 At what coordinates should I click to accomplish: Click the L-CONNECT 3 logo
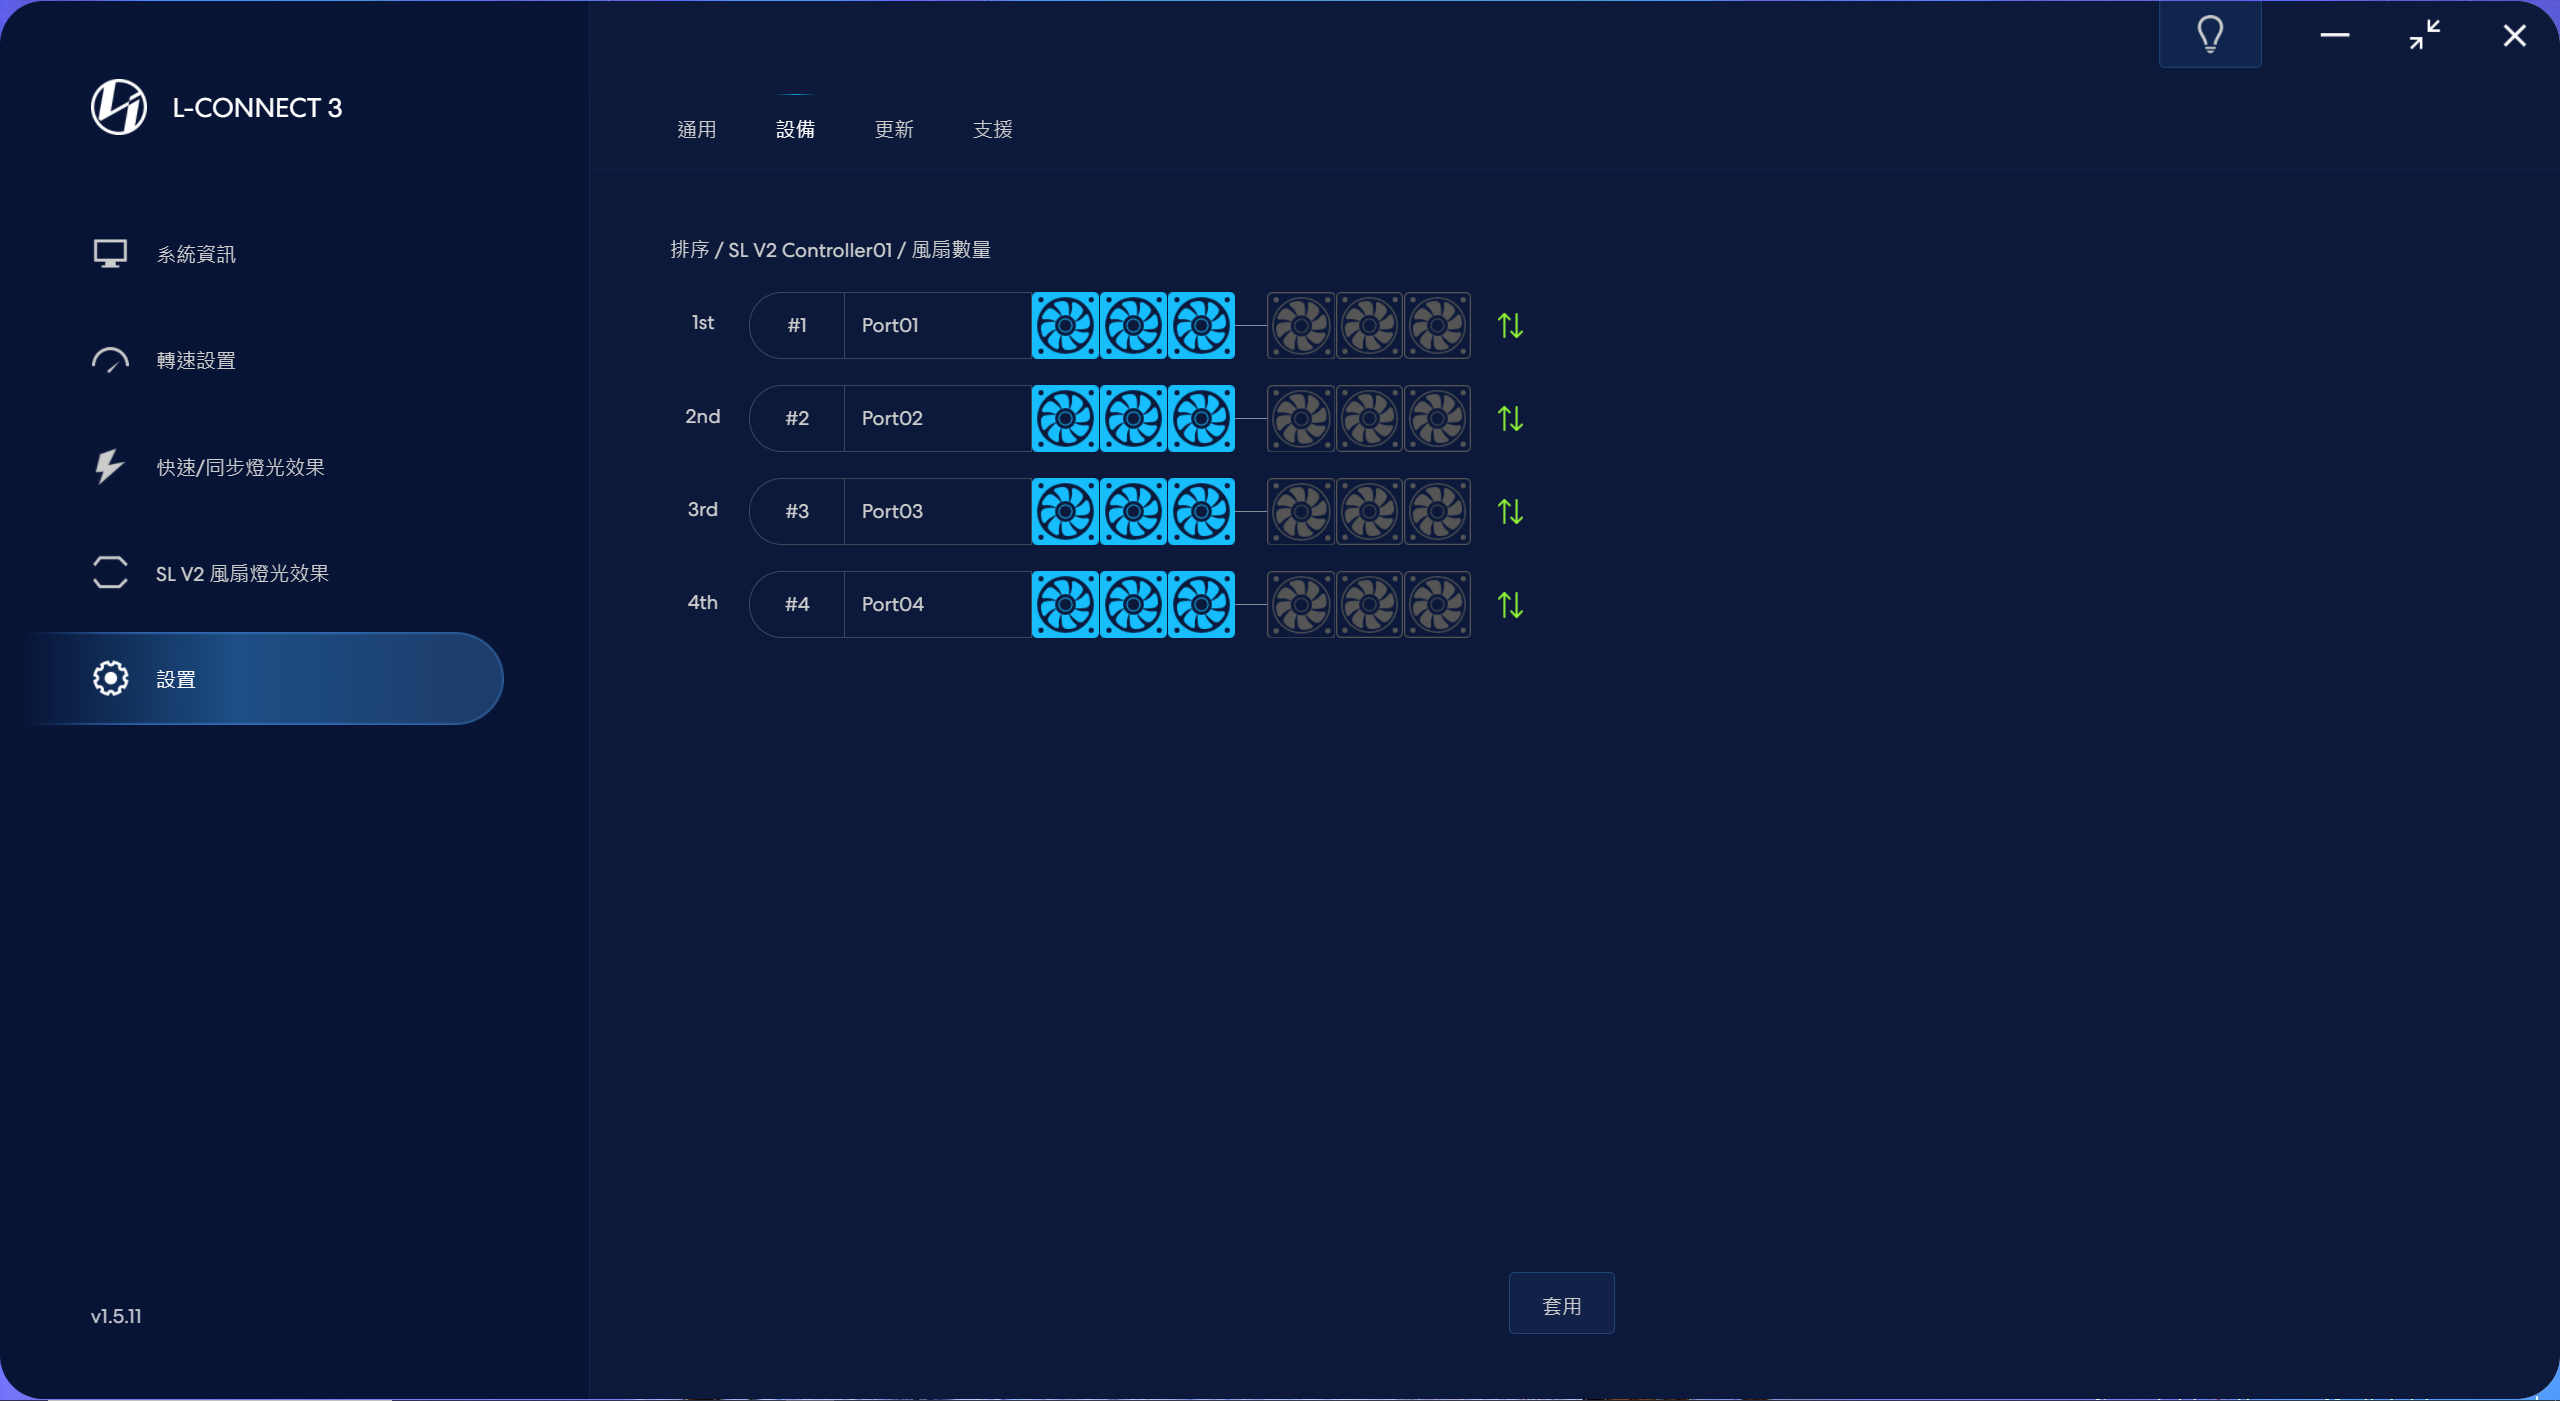(119, 107)
